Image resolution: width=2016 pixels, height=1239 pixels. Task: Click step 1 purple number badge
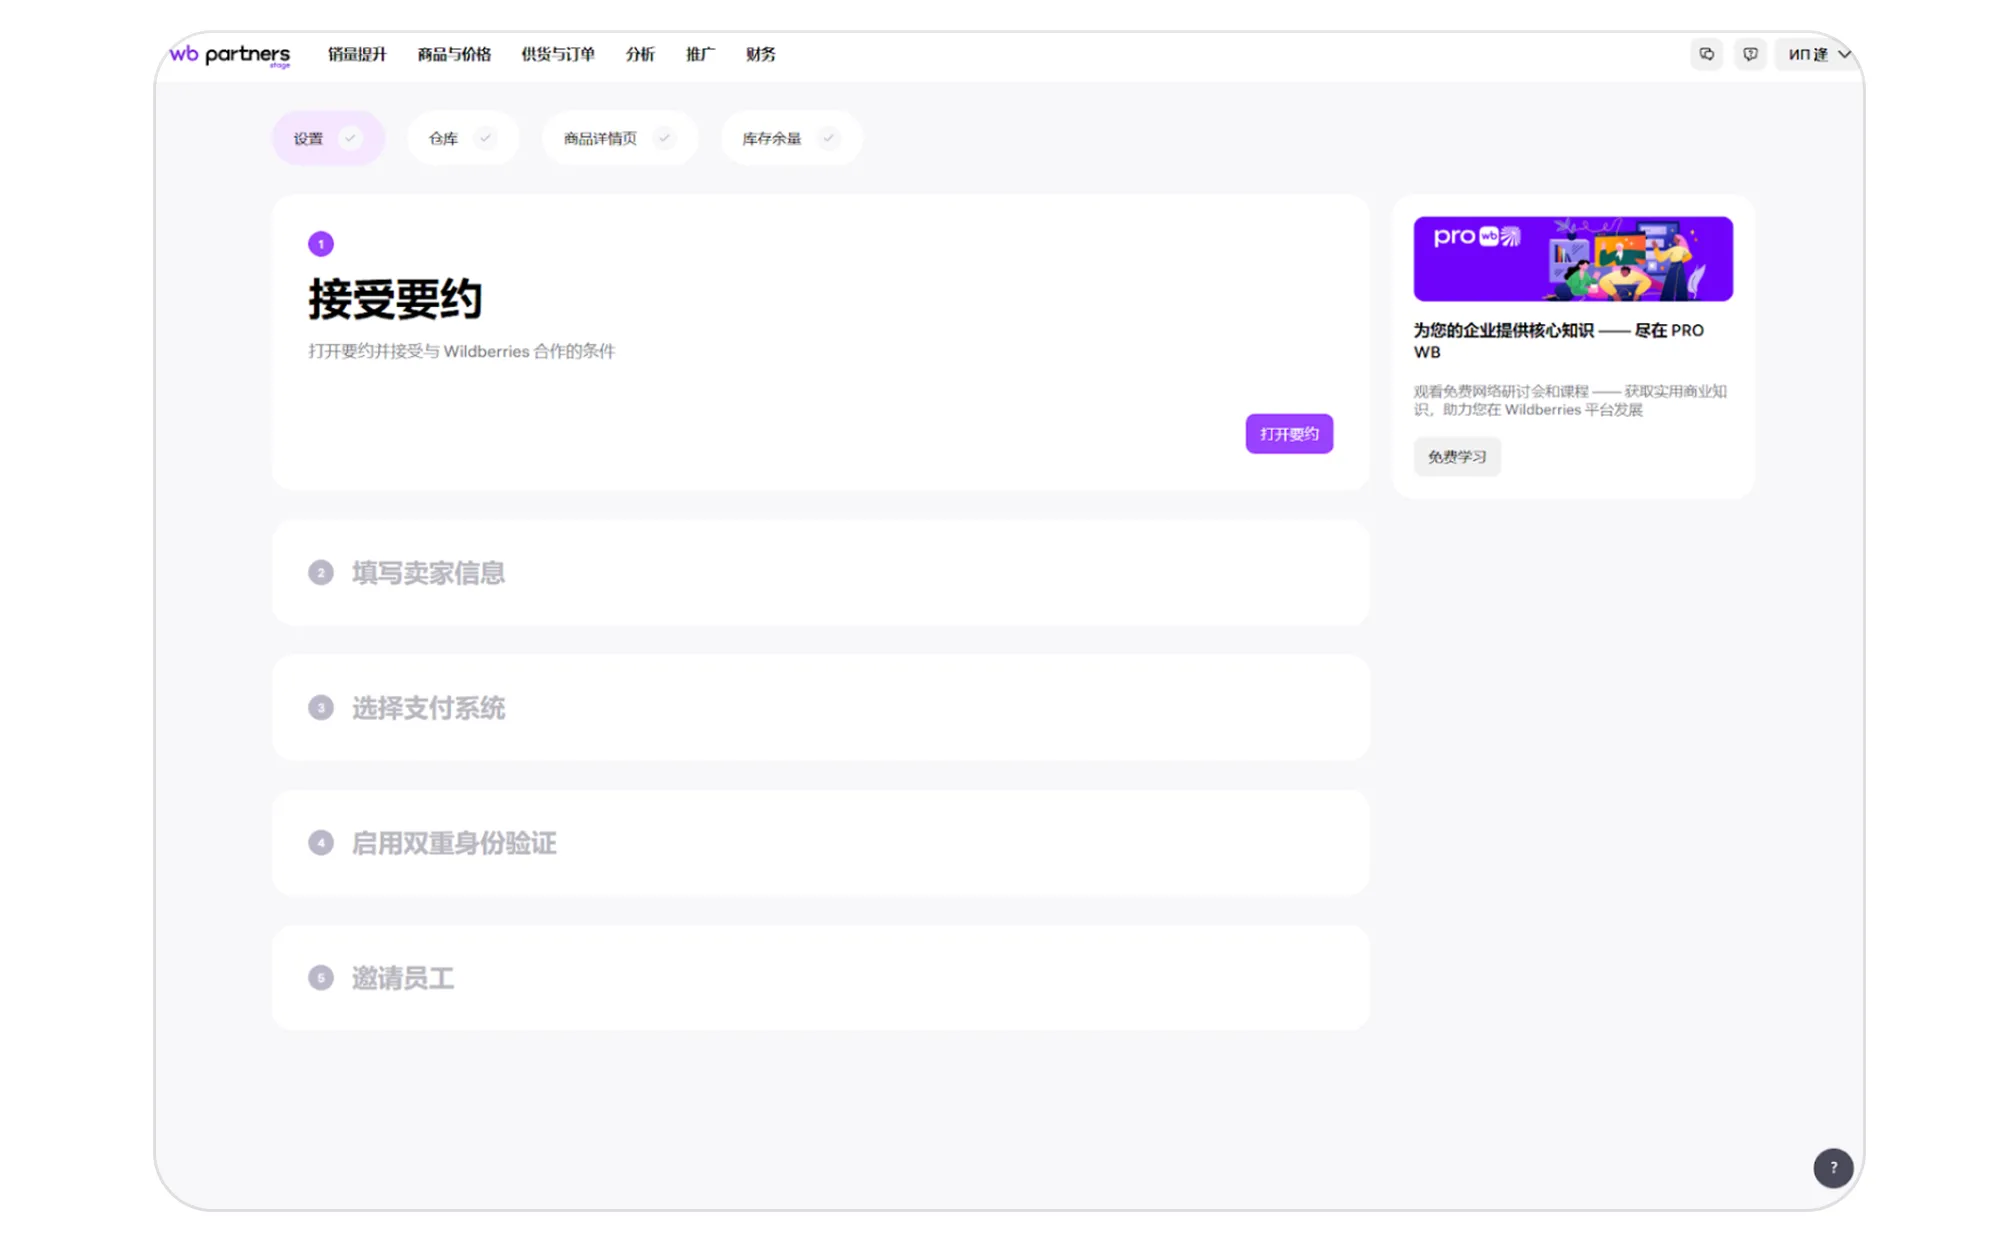320,244
